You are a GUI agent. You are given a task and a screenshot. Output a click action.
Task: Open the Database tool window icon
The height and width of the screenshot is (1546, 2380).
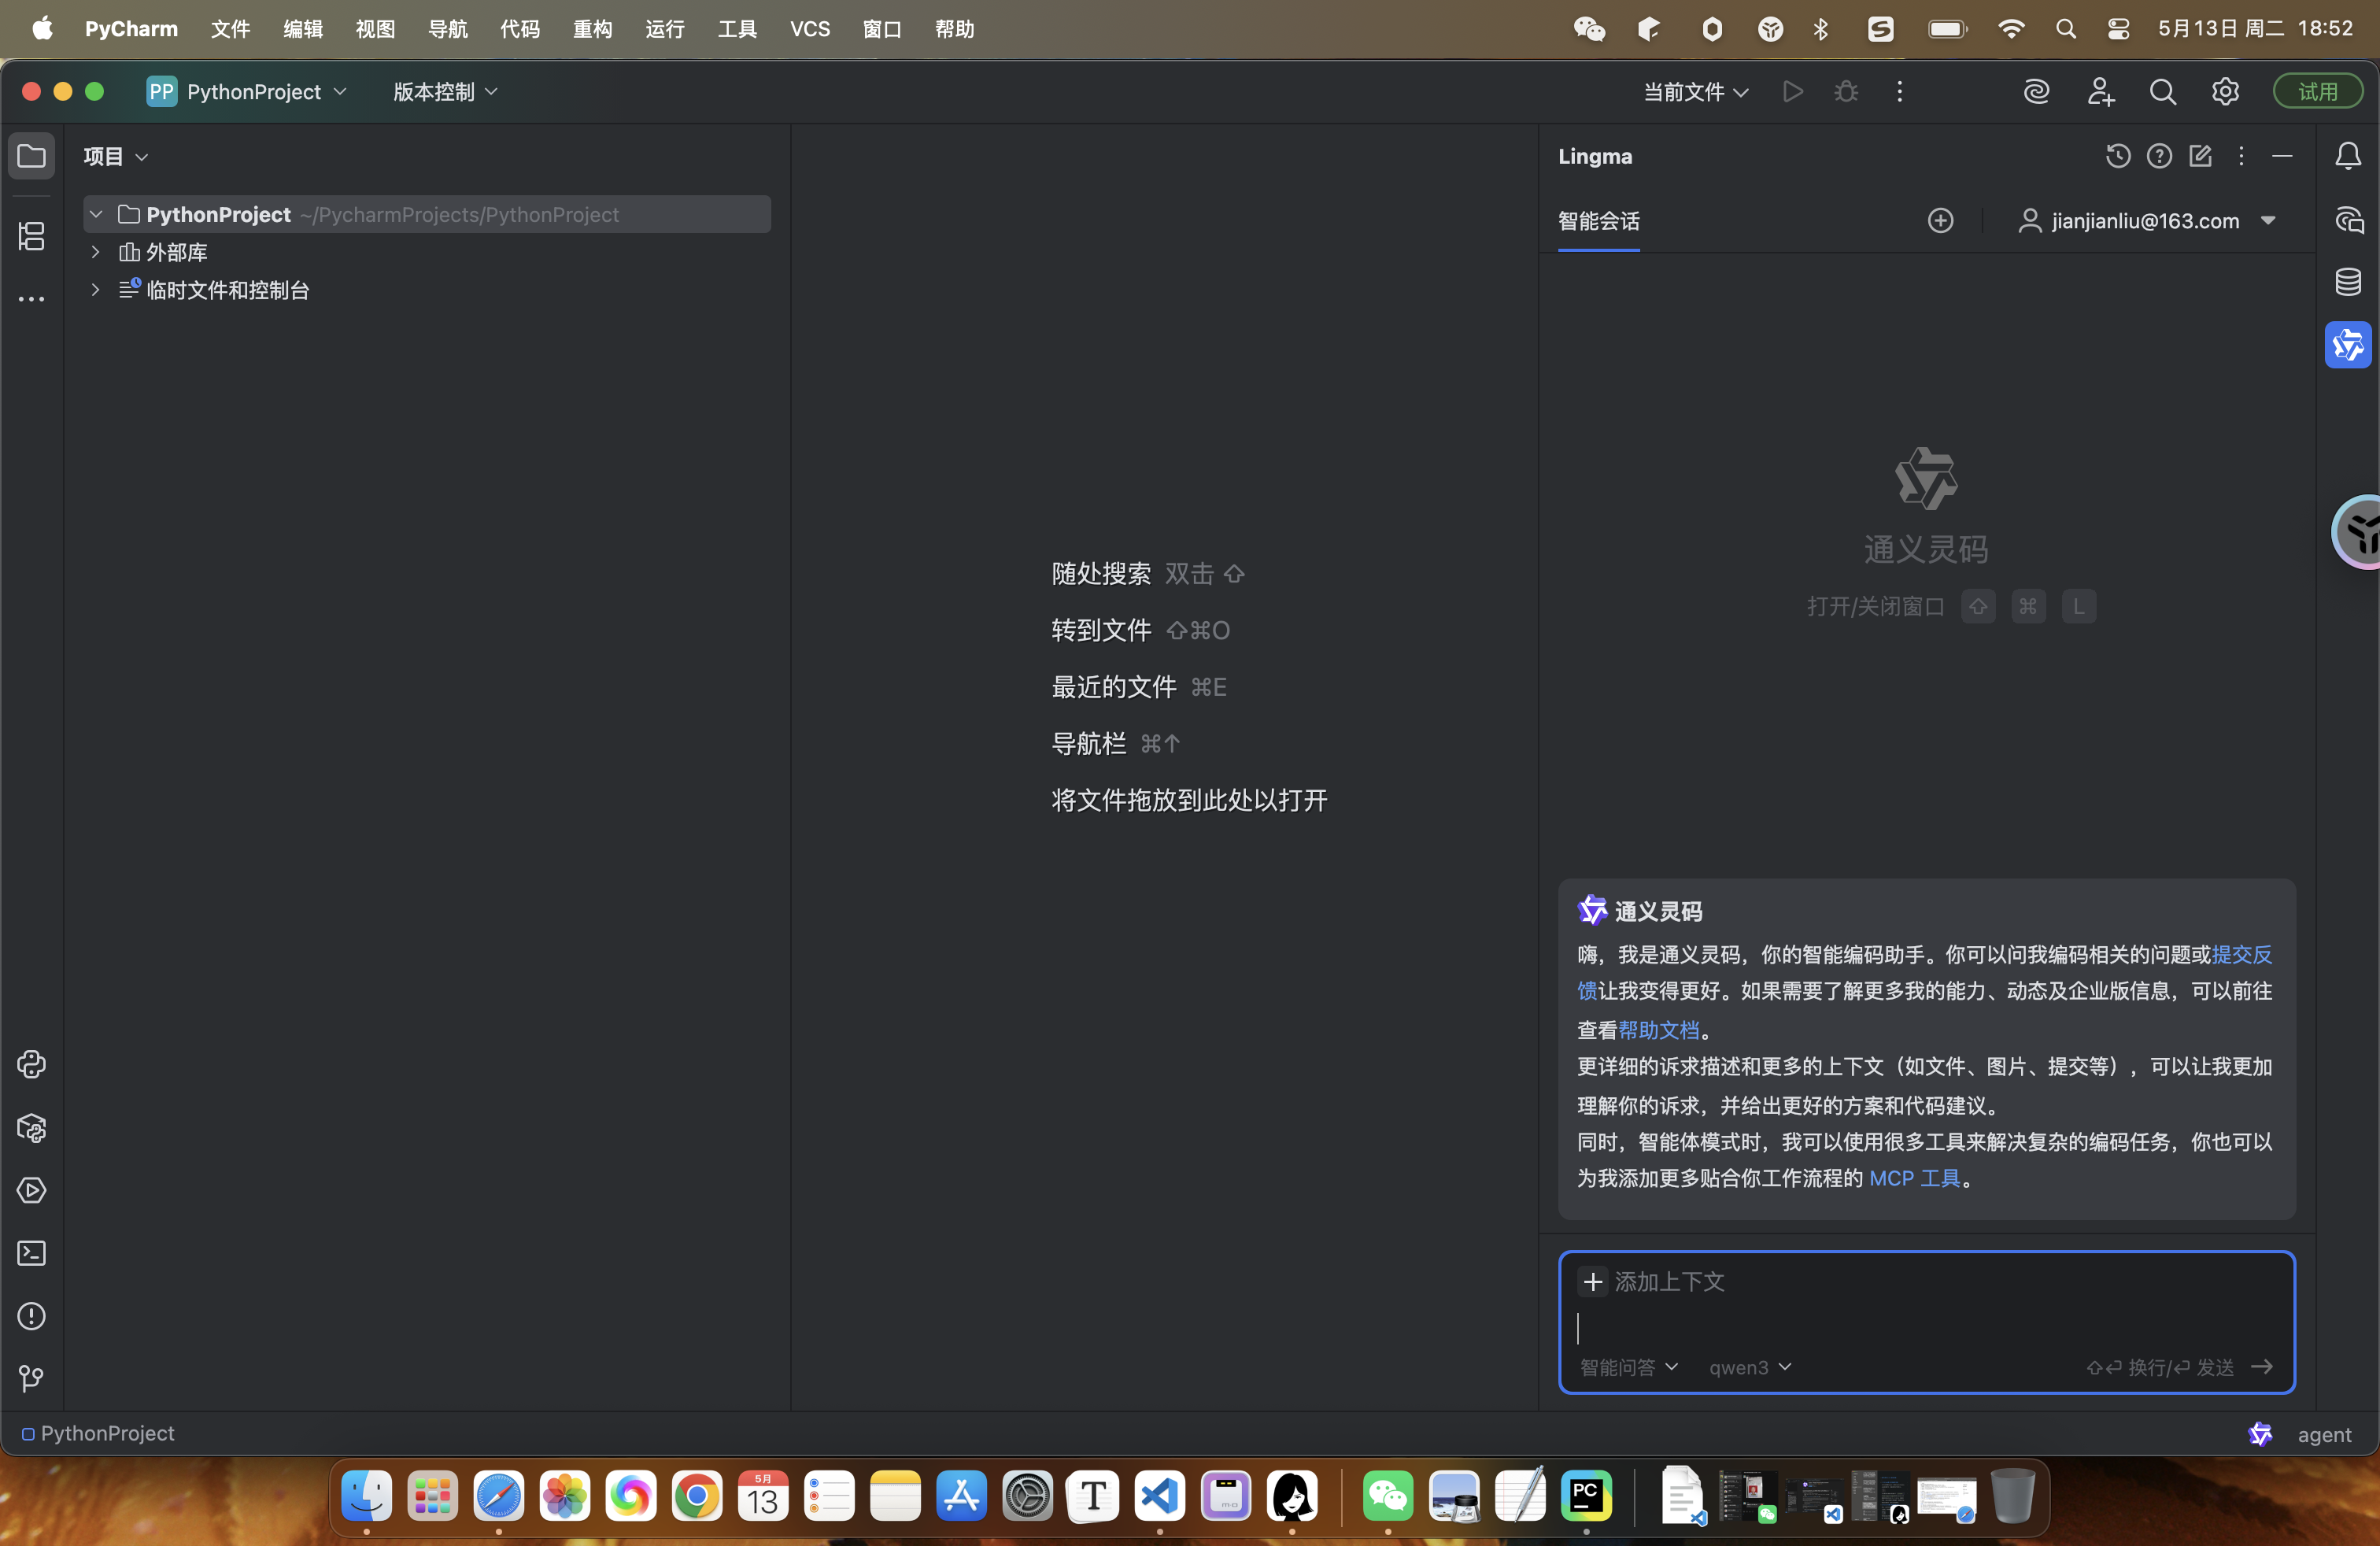coord(2348,282)
